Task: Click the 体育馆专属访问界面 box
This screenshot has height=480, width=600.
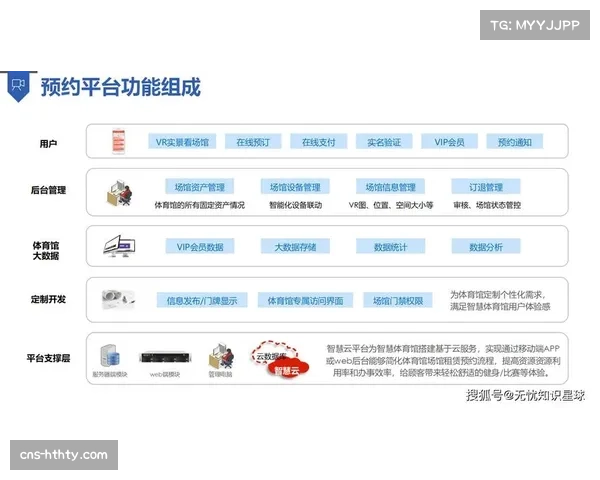Action: (305, 300)
